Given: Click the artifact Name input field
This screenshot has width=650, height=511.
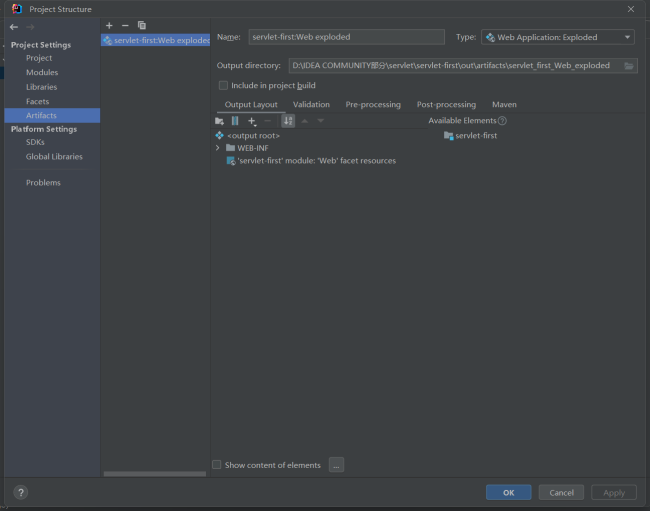Looking at the screenshot, I should click(x=347, y=37).
